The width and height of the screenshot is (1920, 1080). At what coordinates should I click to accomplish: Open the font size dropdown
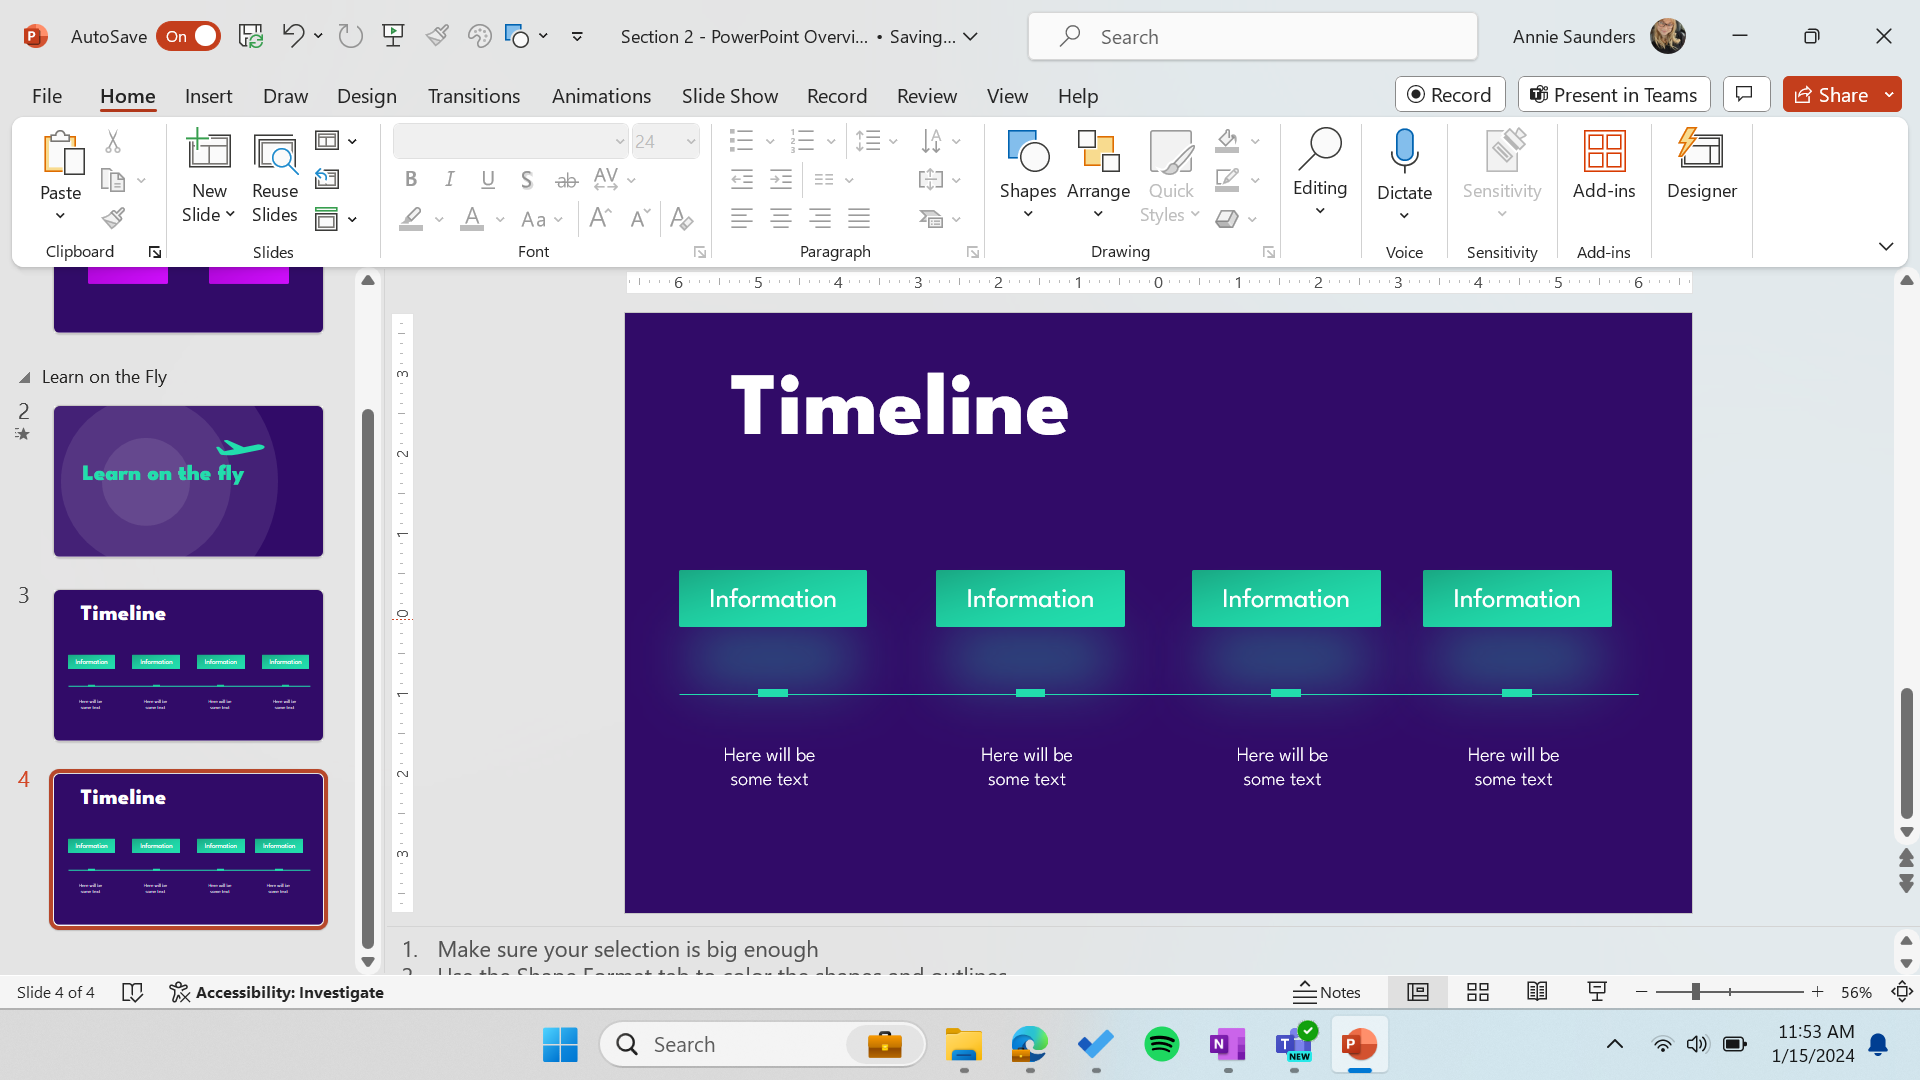(691, 142)
